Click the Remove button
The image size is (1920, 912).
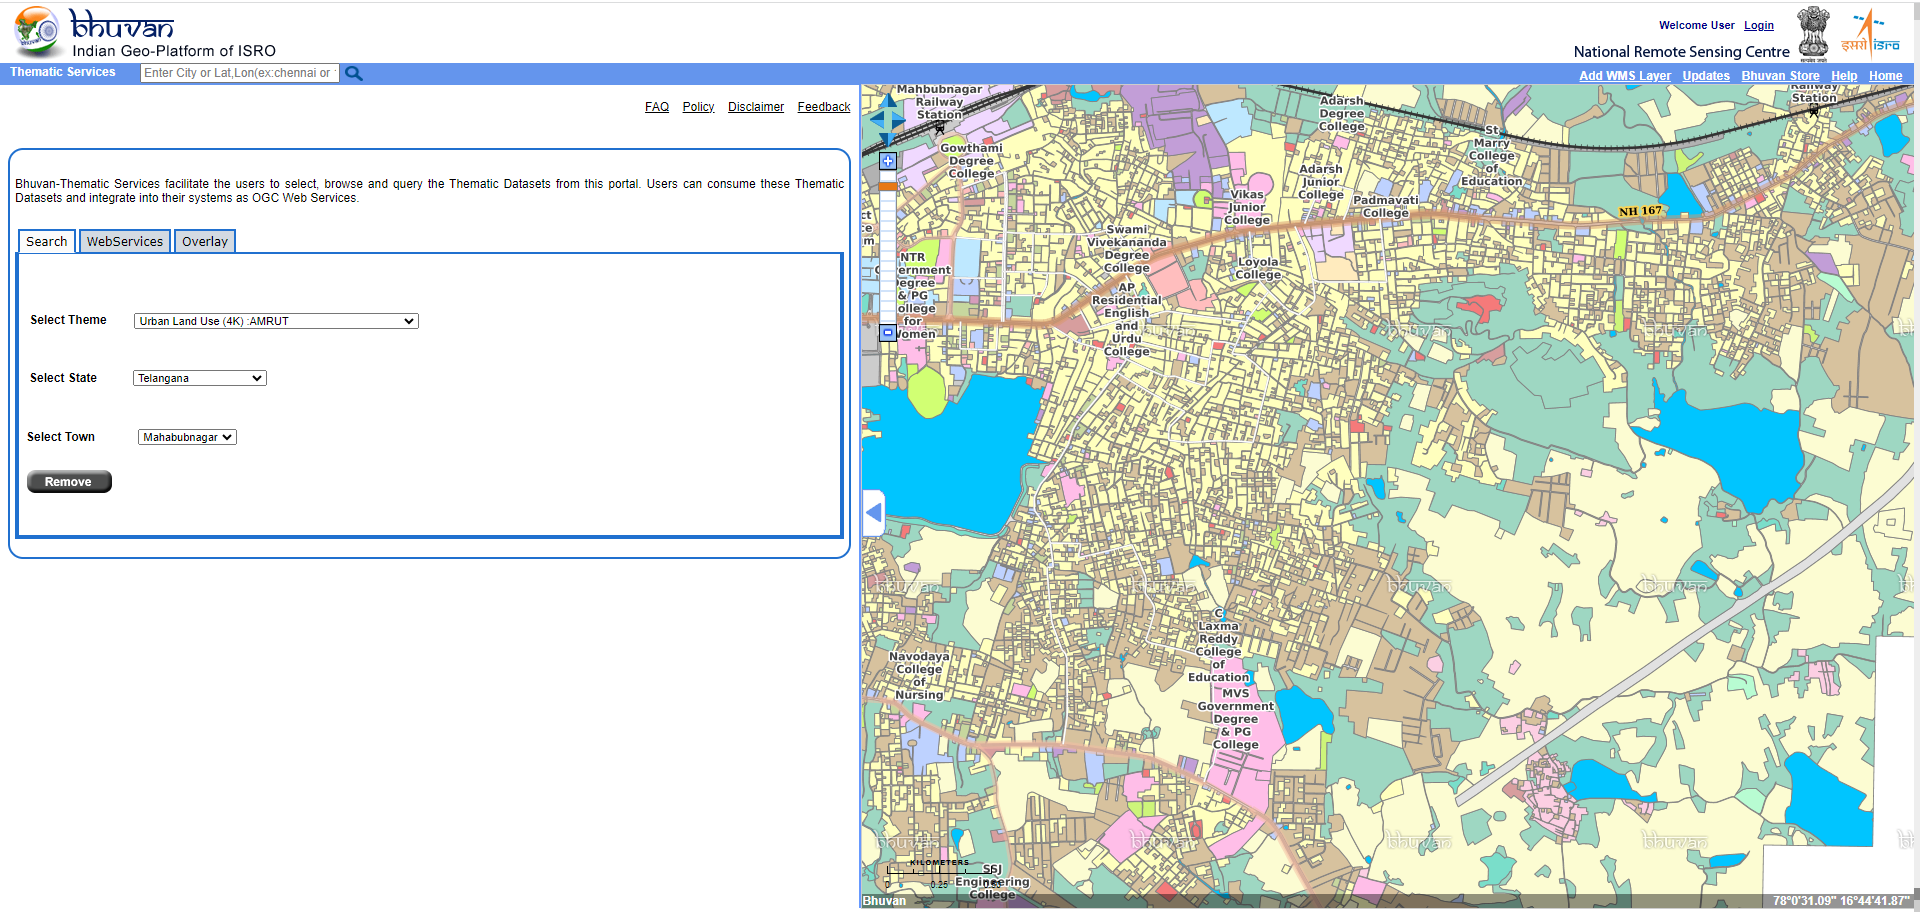pos(69,482)
